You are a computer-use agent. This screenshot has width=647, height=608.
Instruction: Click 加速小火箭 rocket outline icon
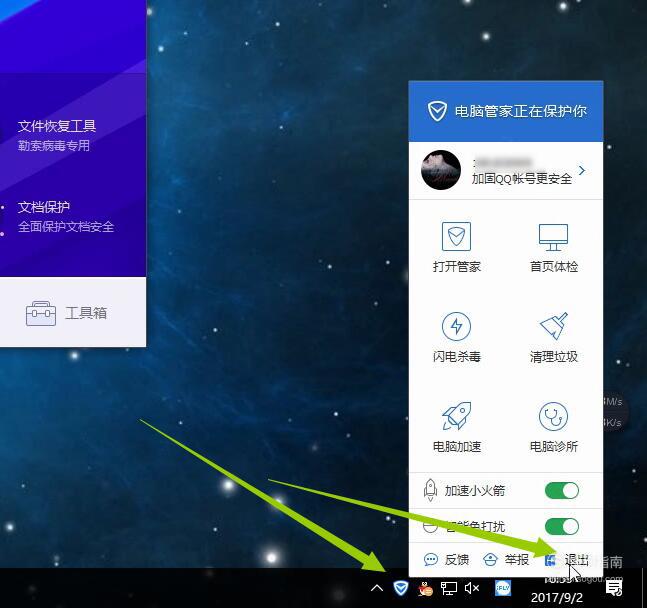430,490
